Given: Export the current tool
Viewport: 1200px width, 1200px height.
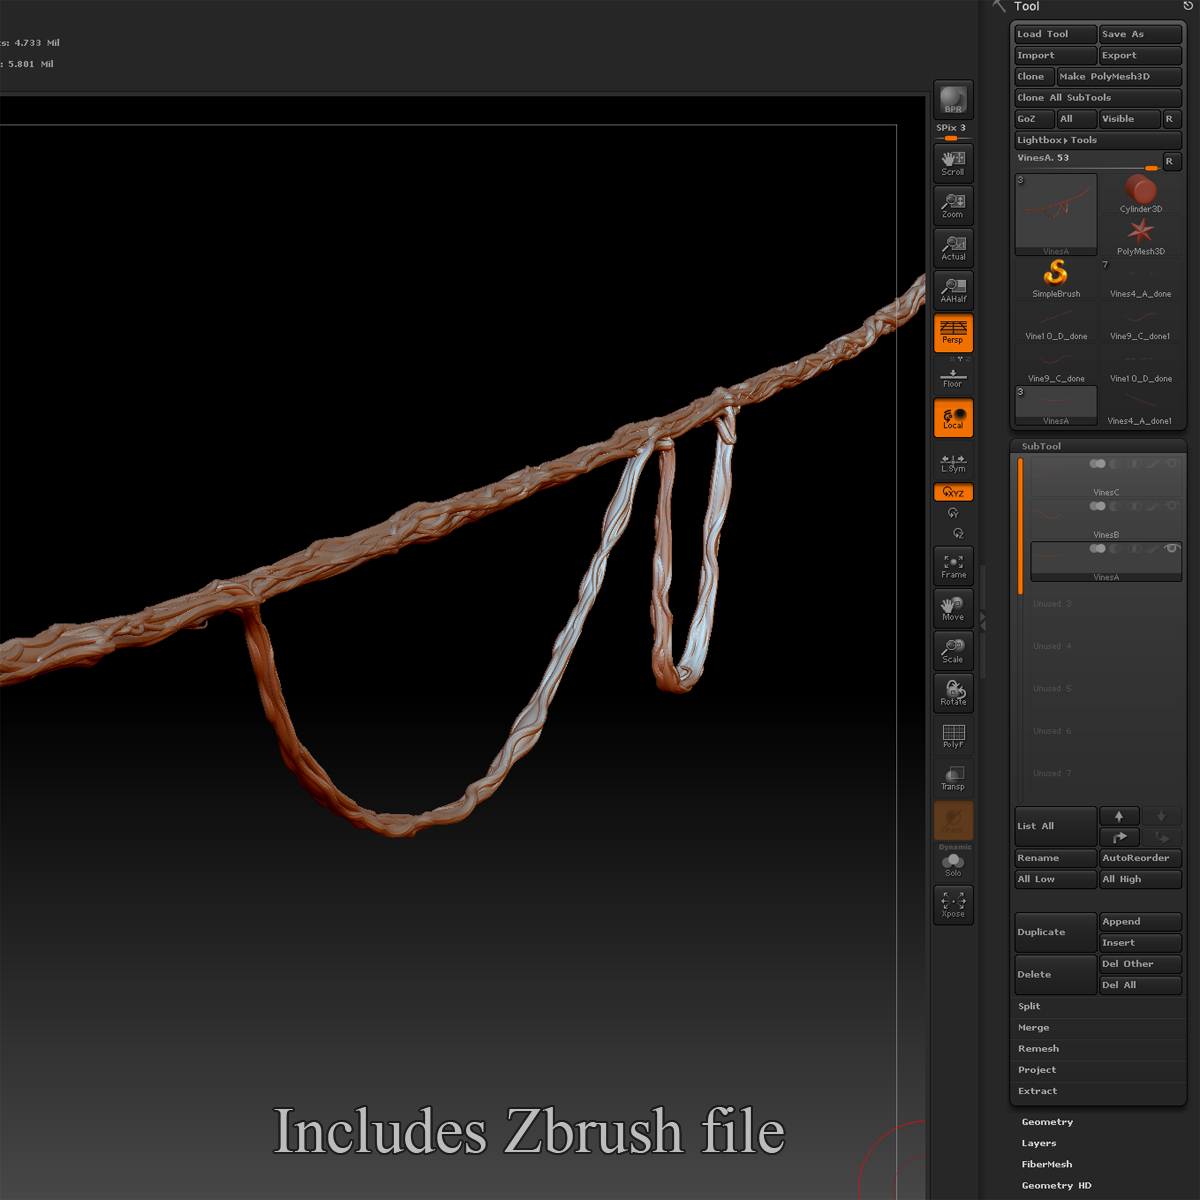Looking at the screenshot, I should click(1140, 56).
